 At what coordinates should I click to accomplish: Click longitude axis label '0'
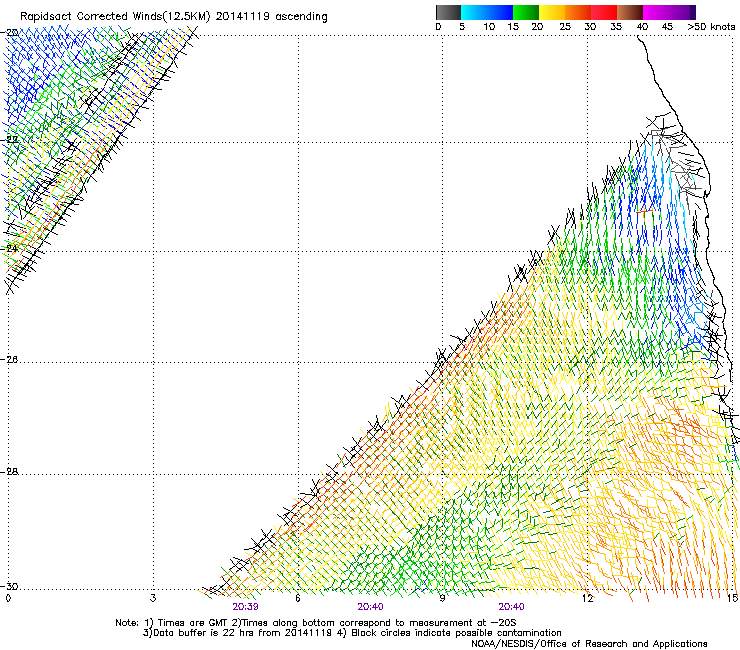tap(8, 598)
